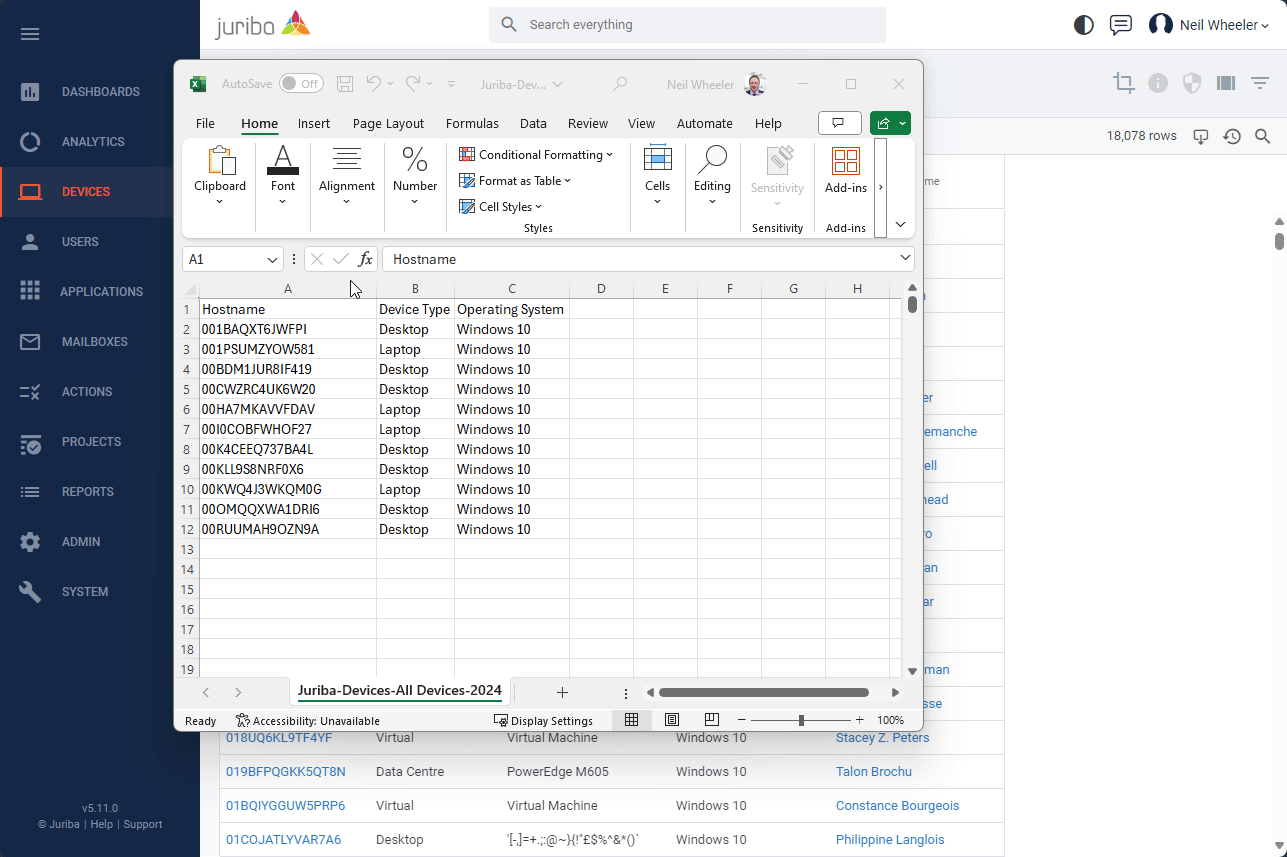The image size is (1287, 857).
Task: Click Juriba export download icon
Action: tap(1202, 136)
